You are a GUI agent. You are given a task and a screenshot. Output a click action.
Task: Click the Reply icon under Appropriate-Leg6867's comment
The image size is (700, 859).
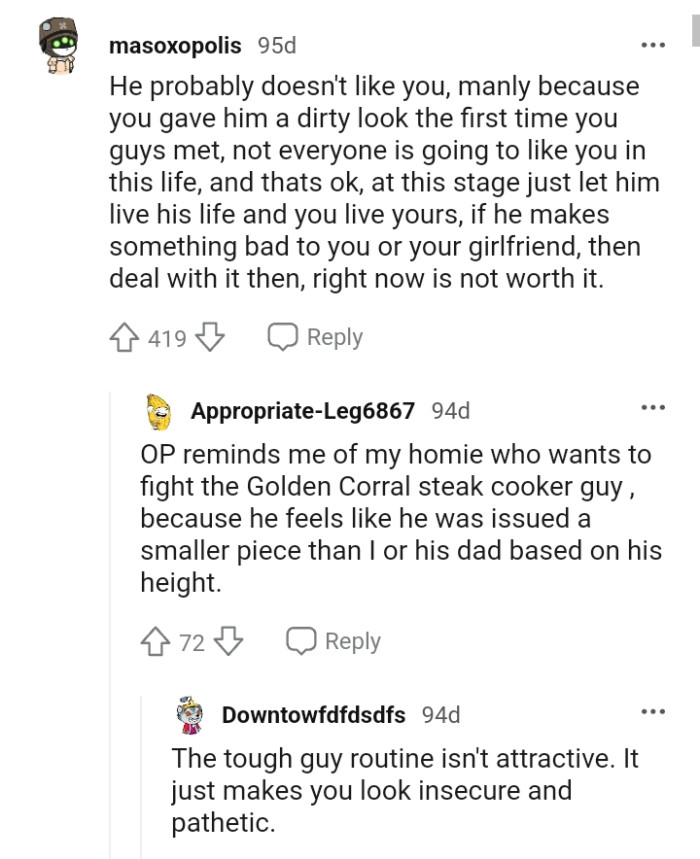pos(302,640)
